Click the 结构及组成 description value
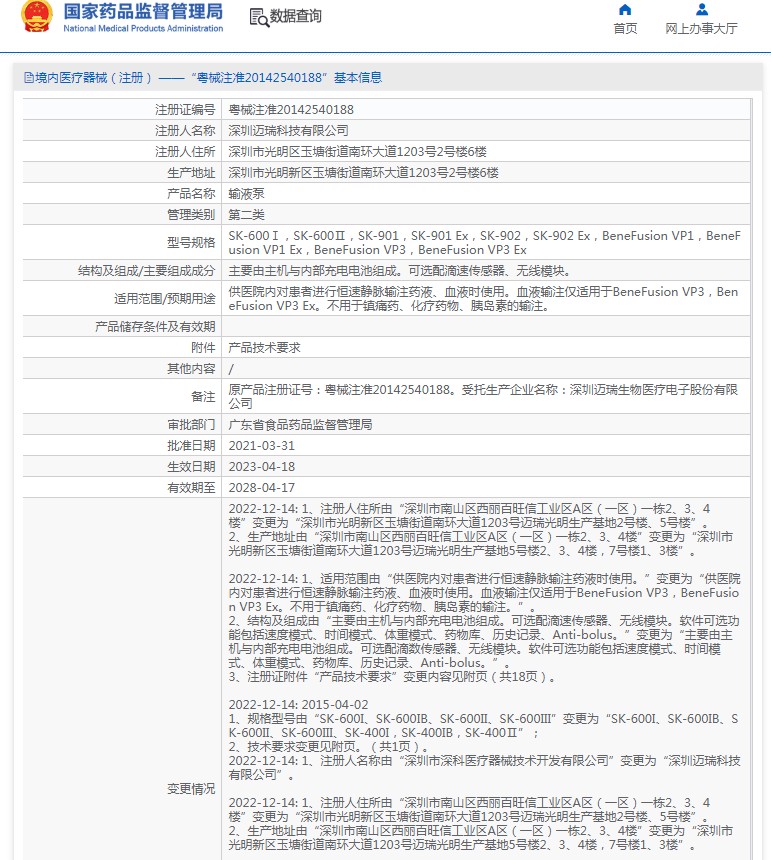 pyautogui.click(x=401, y=271)
